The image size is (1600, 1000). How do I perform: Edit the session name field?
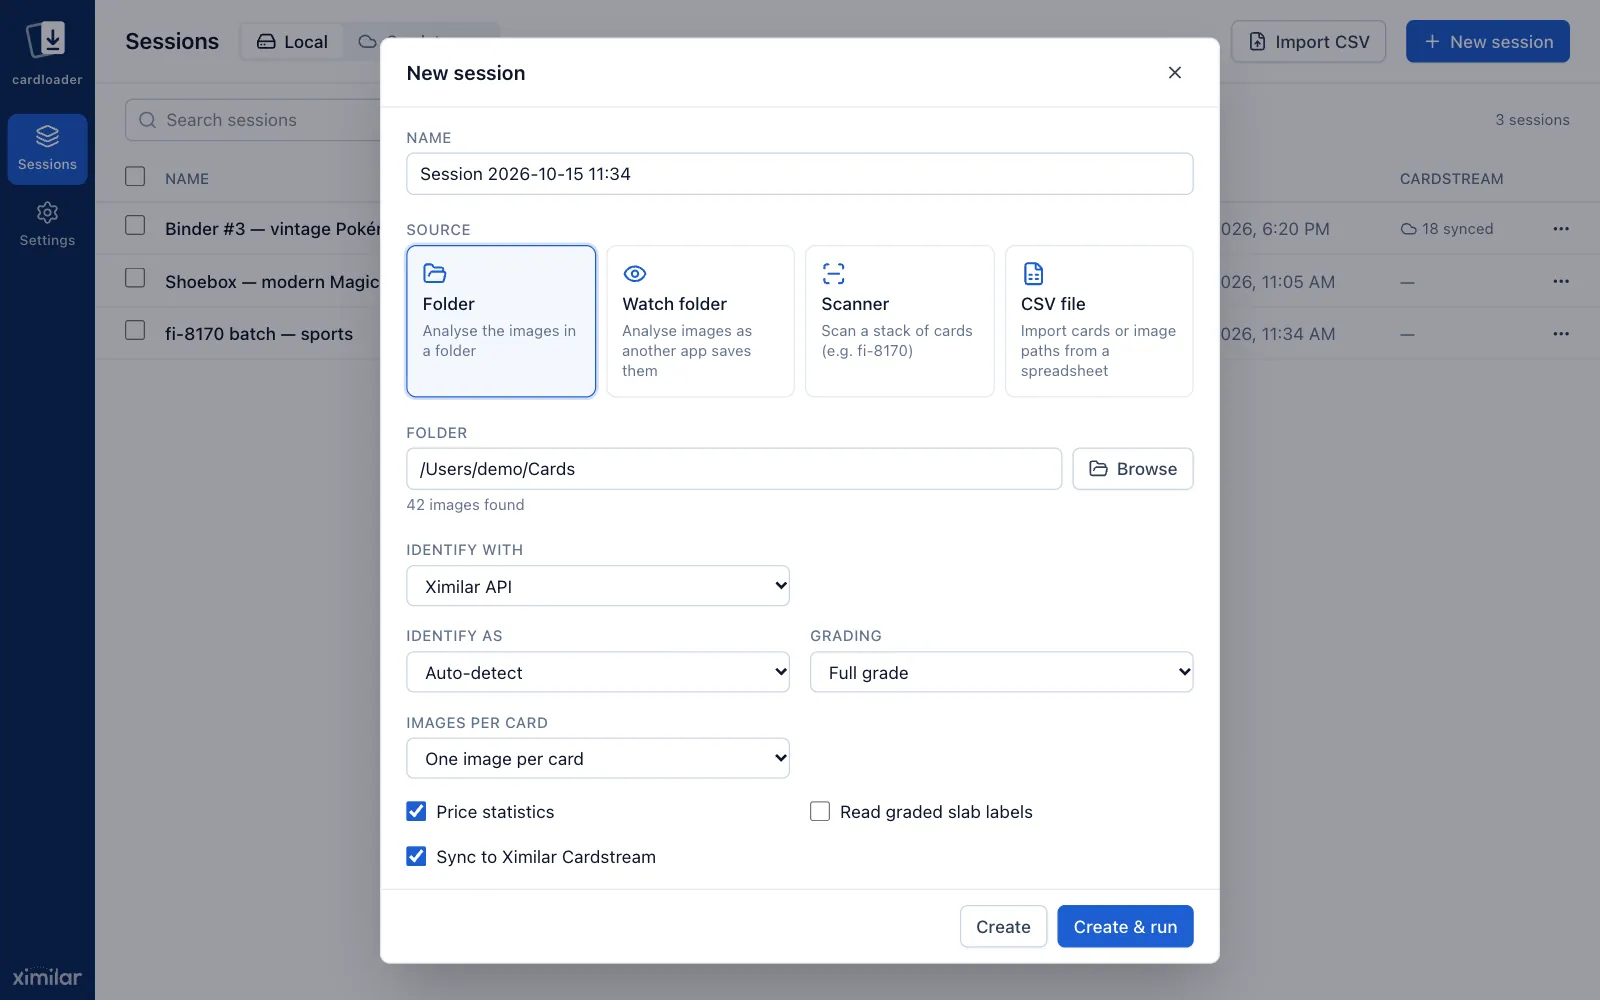800,174
